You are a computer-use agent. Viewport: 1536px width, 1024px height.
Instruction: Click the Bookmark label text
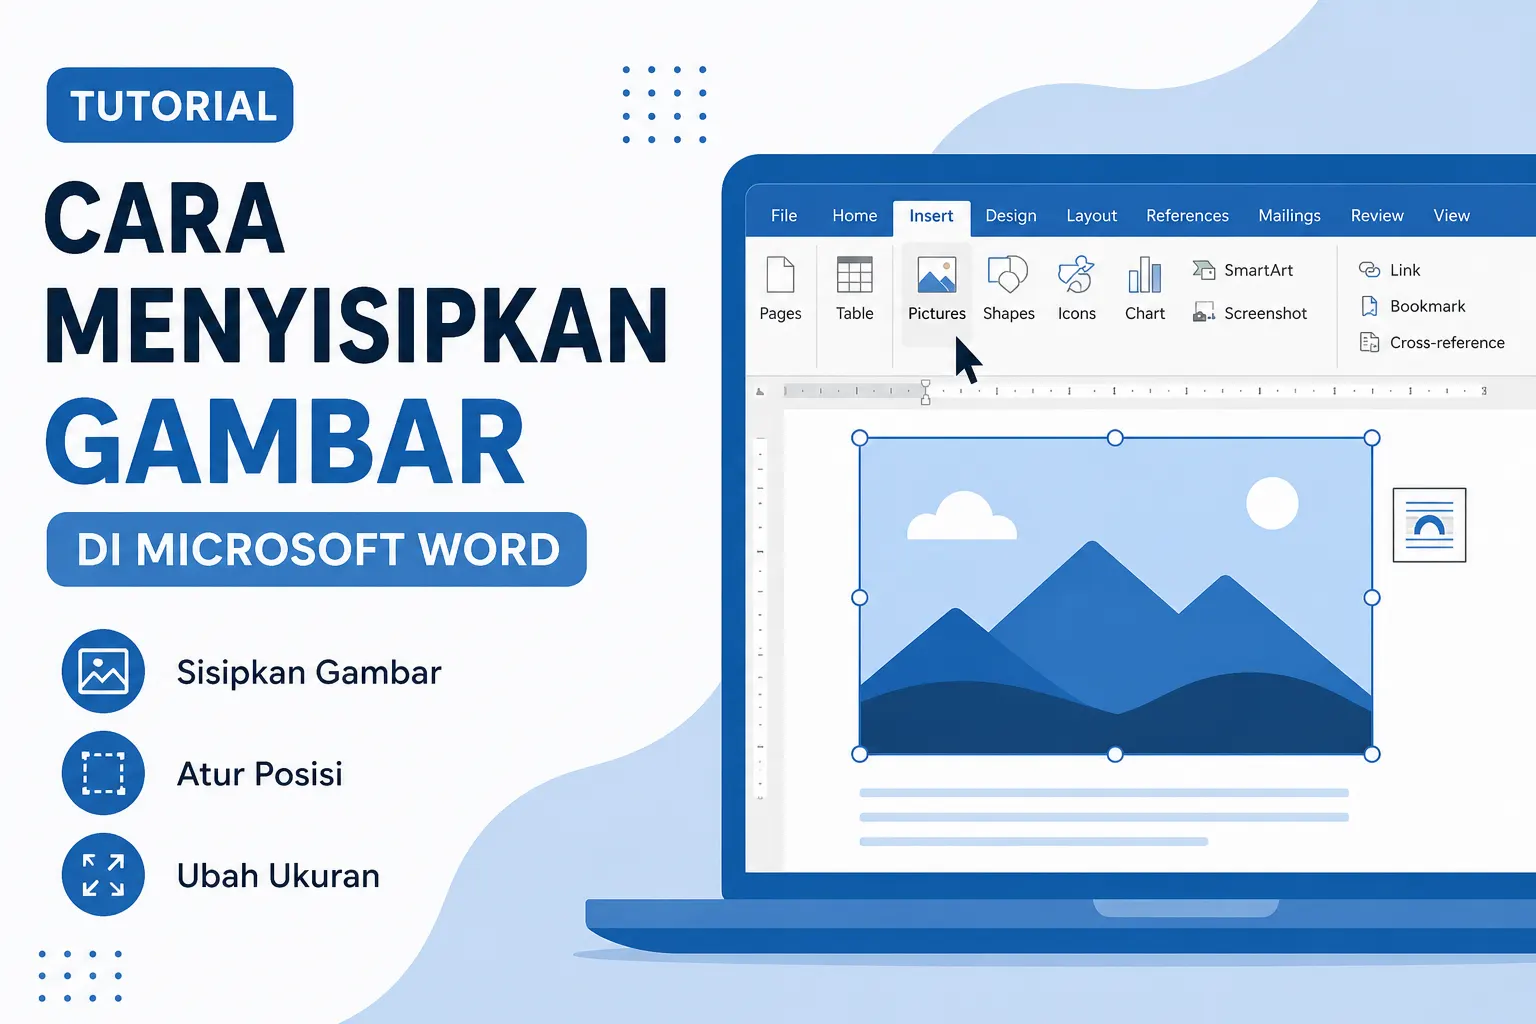[1427, 306]
